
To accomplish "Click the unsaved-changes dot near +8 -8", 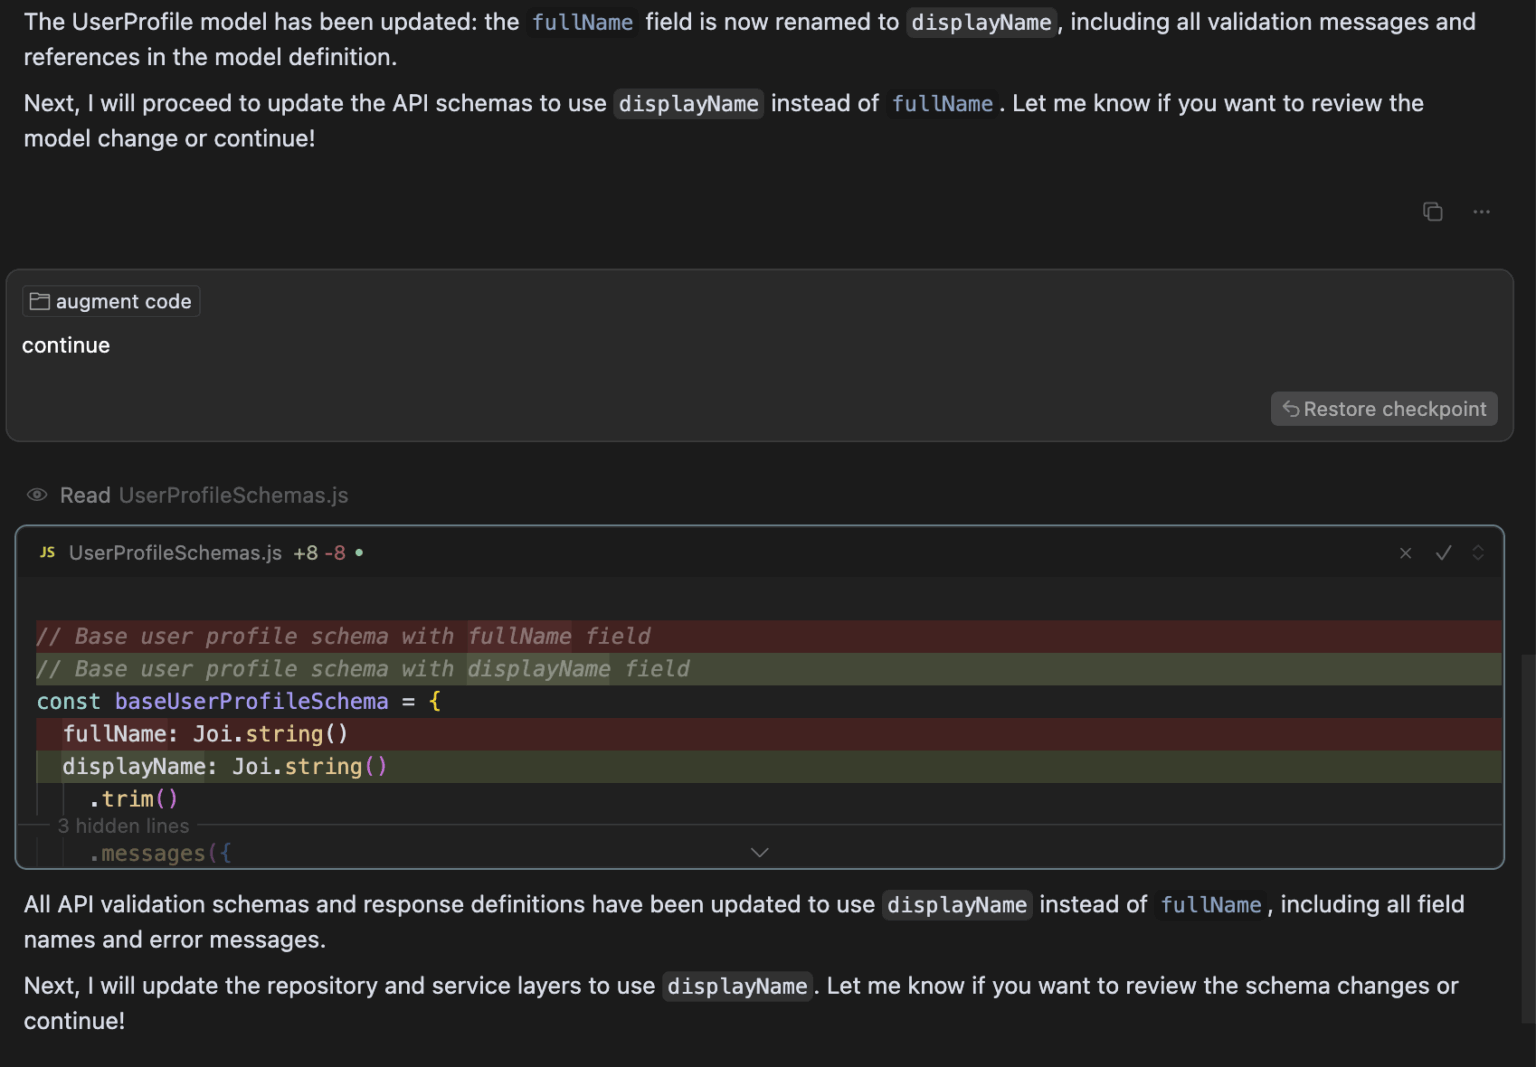I will tap(359, 551).
